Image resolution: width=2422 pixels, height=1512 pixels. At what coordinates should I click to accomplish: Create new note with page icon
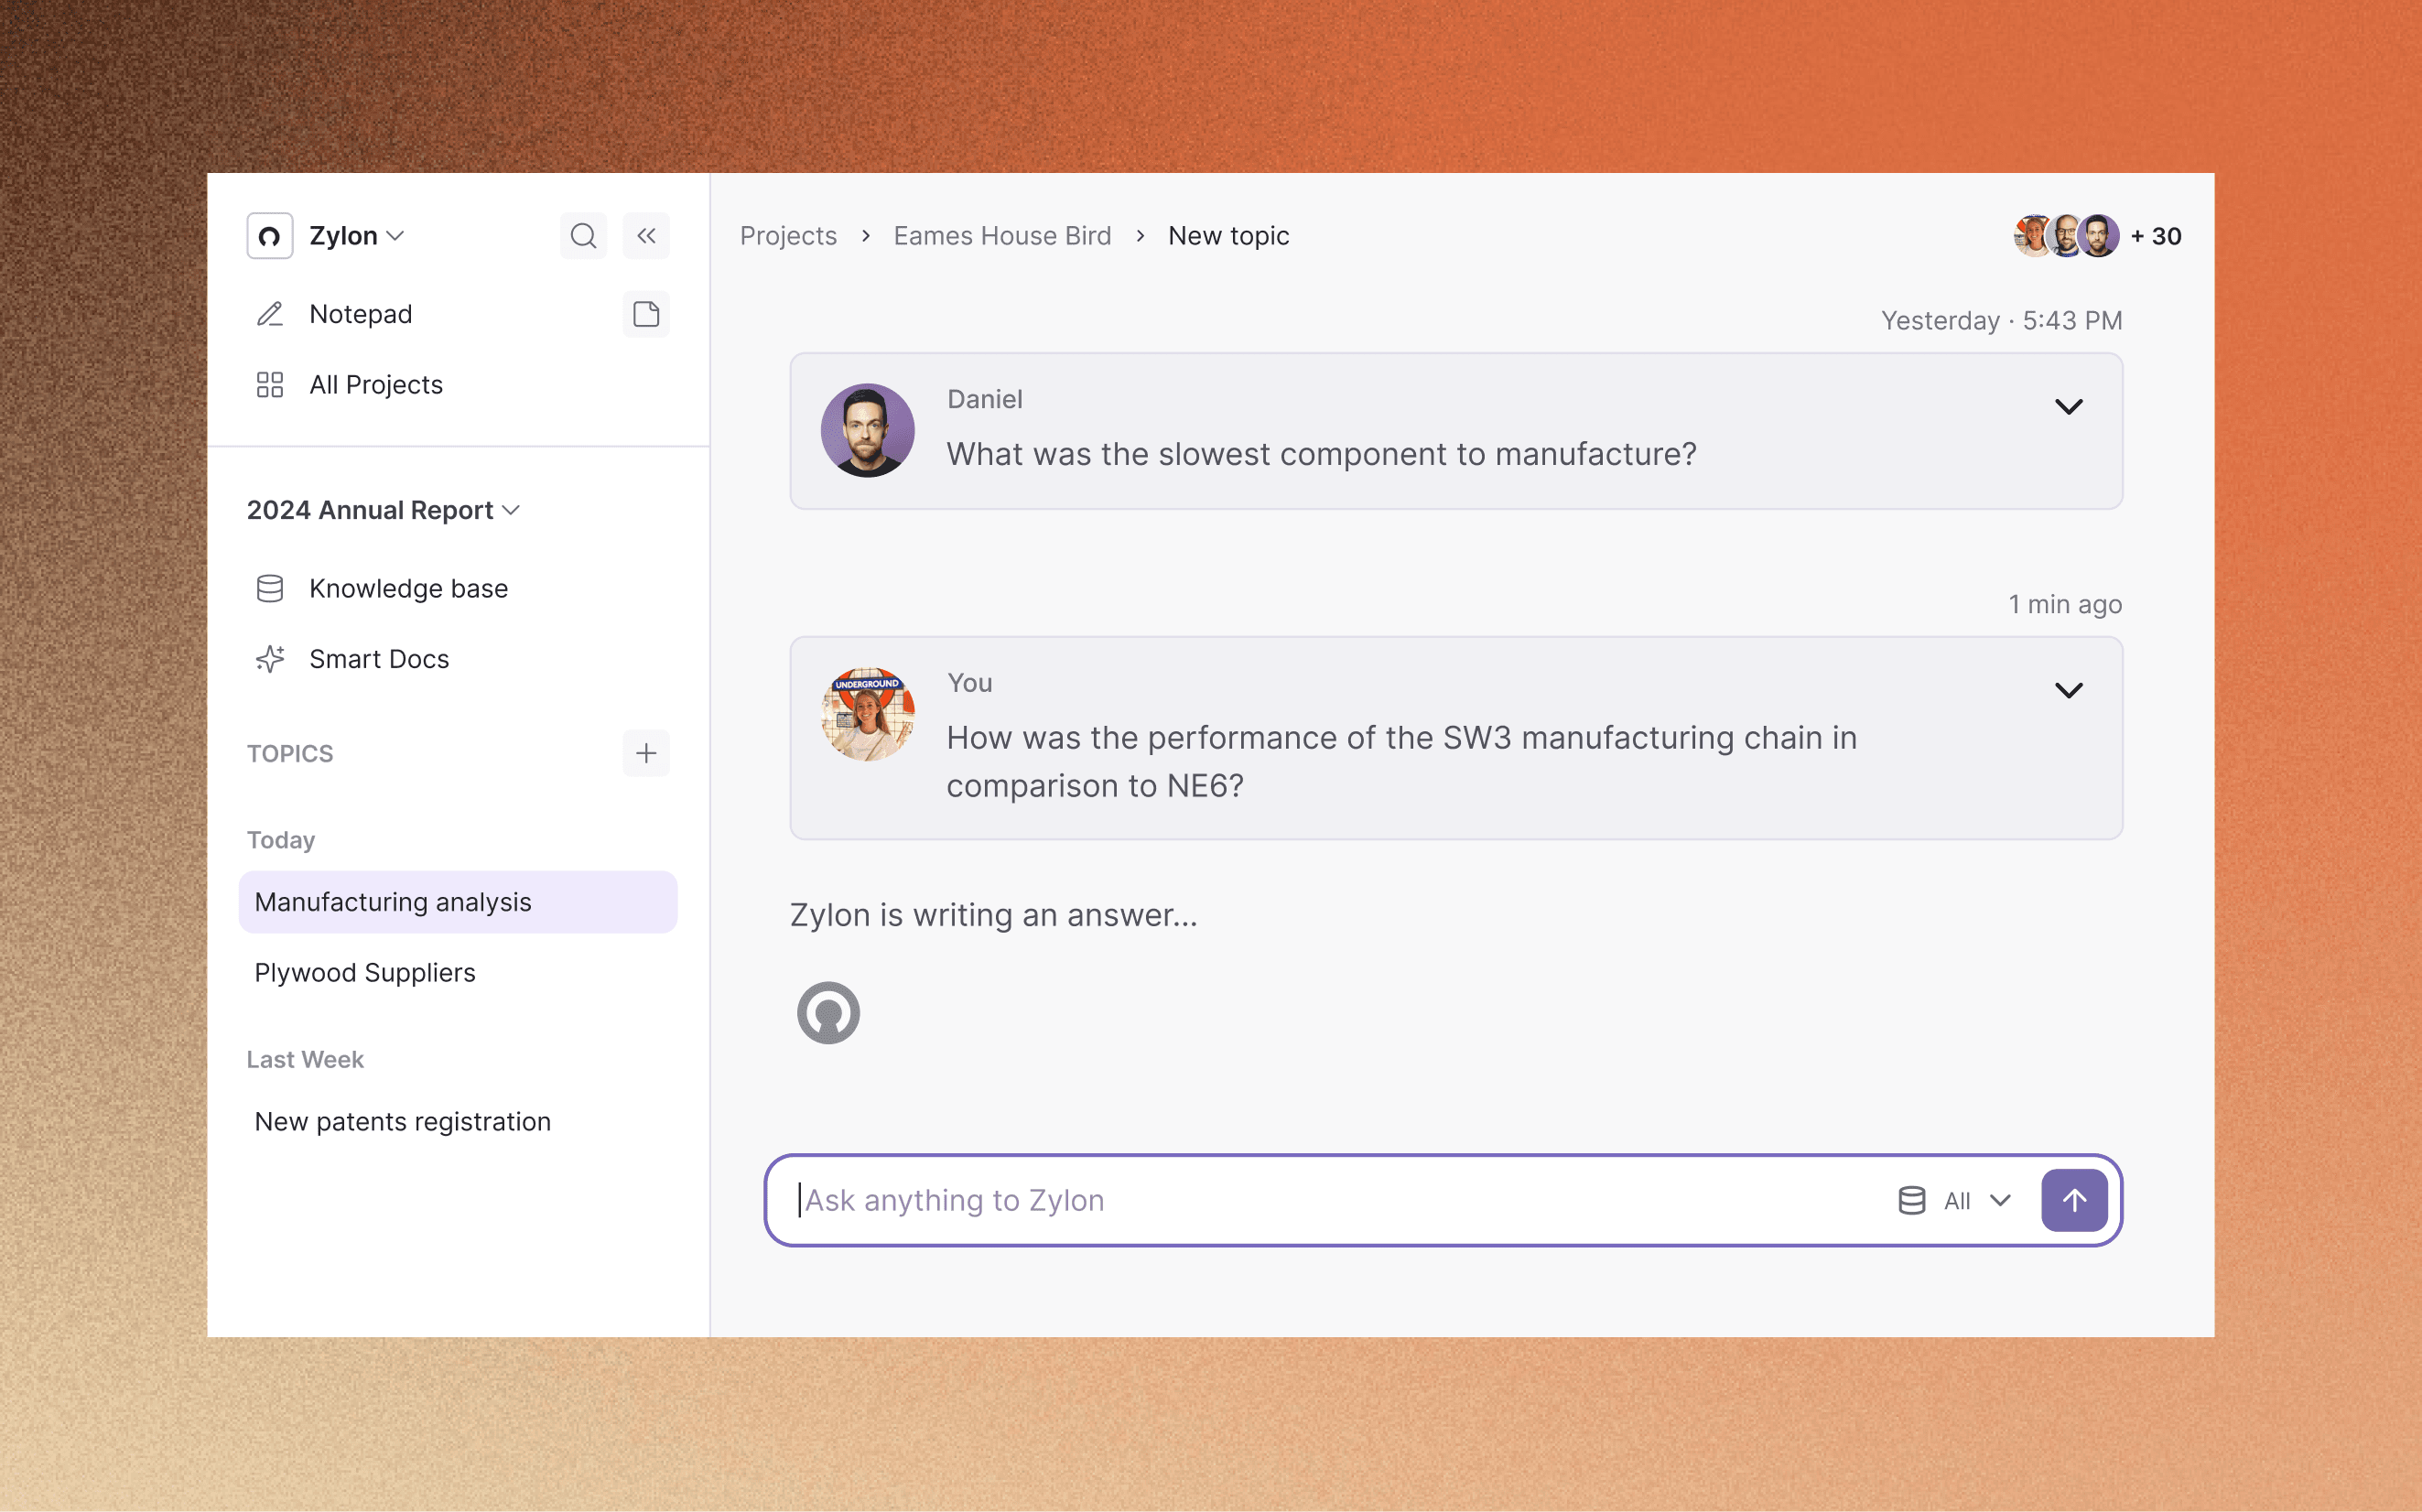pyautogui.click(x=646, y=314)
